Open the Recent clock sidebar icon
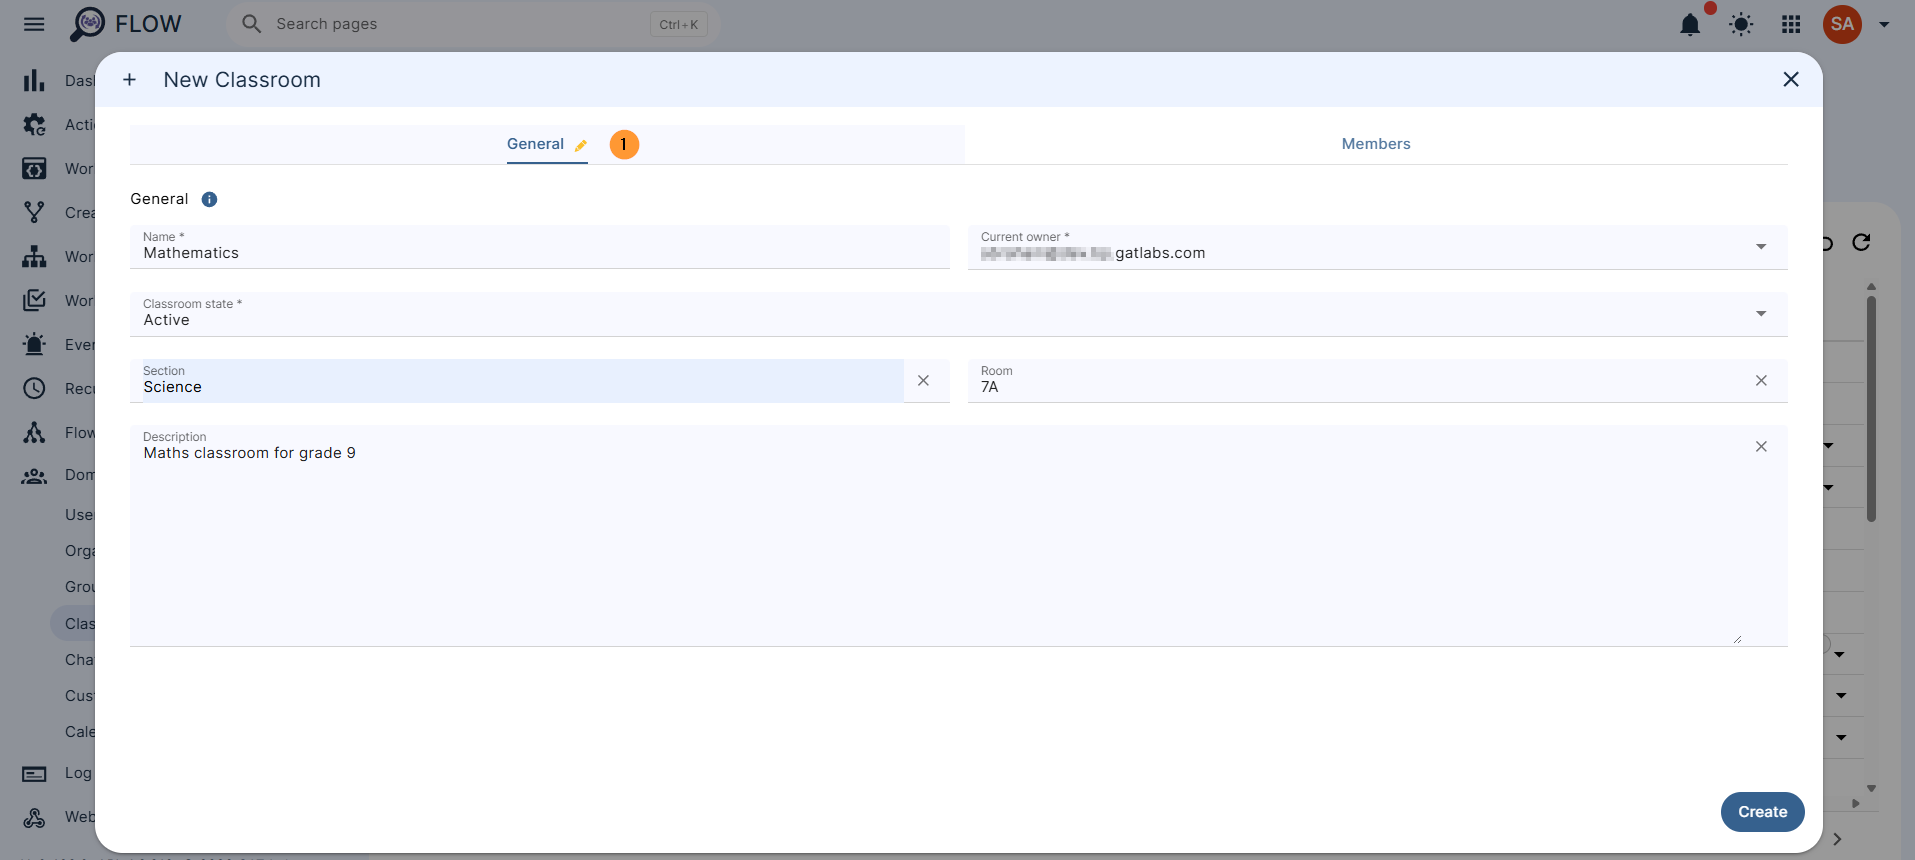 click(x=34, y=388)
